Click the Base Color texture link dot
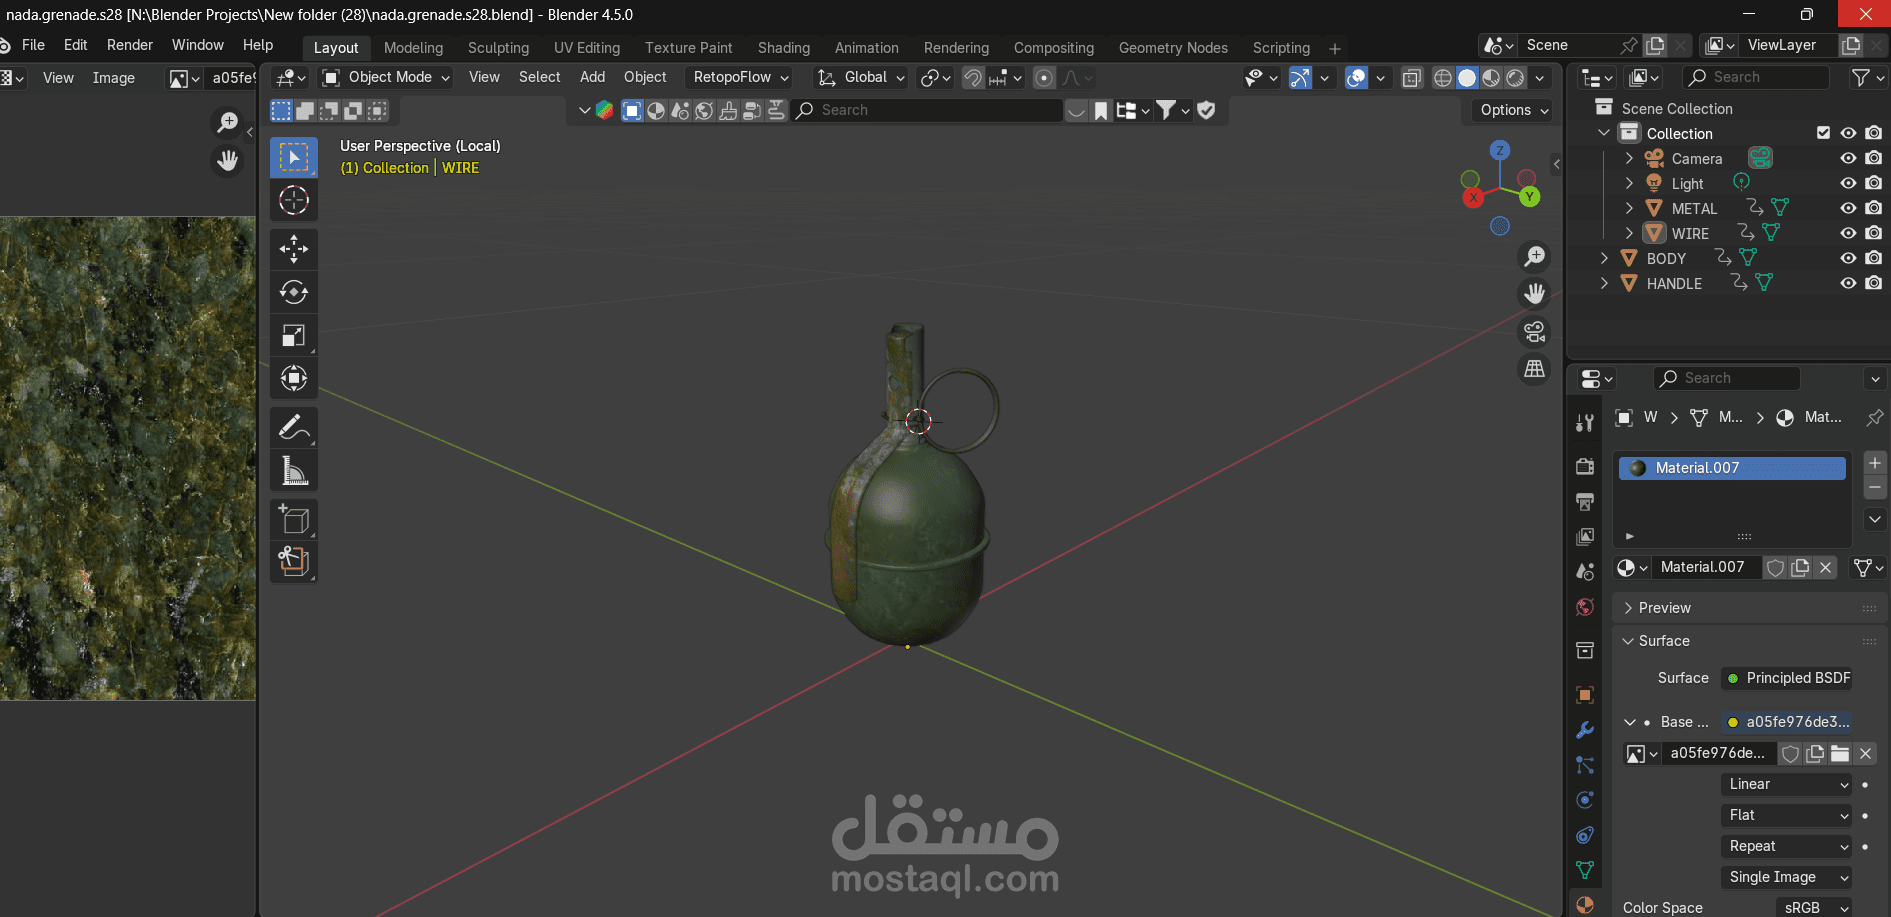Screen dimensions: 1891x917 pos(1733,722)
